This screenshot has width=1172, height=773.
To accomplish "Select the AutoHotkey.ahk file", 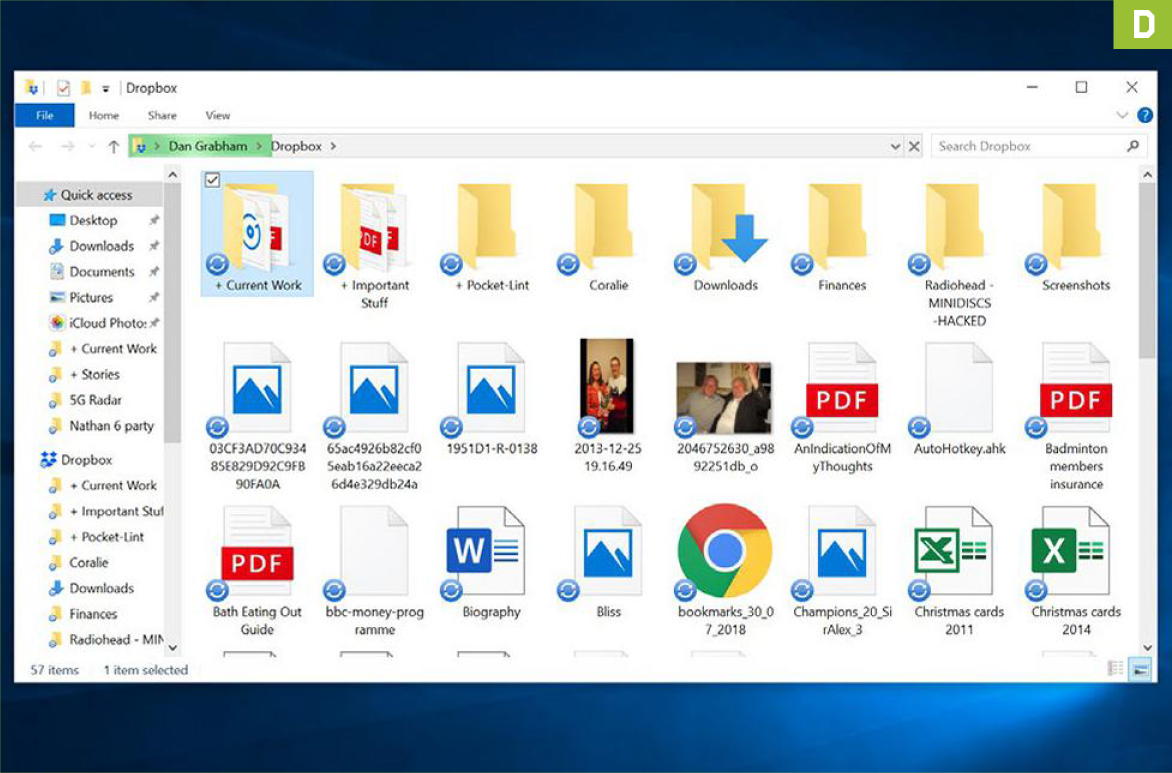I will click(x=959, y=399).
